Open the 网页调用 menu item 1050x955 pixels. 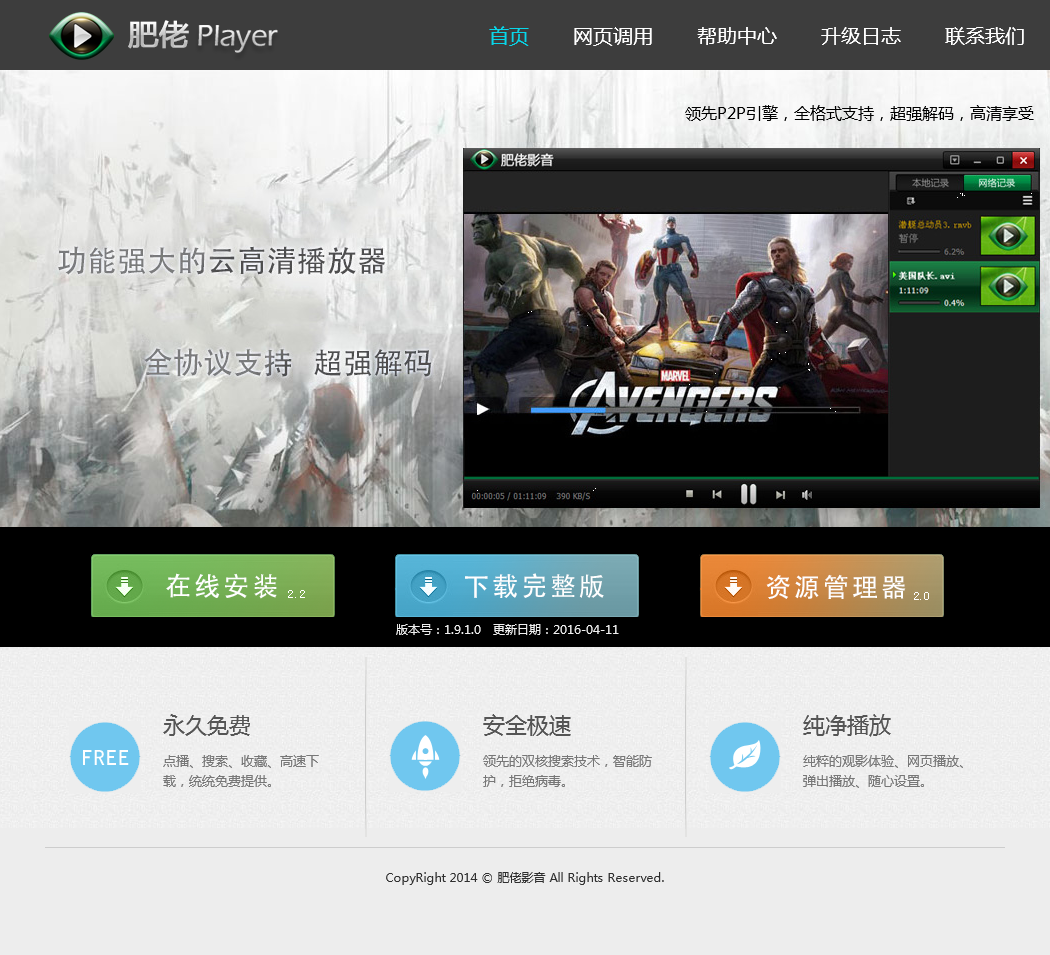[x=613, y=36]
